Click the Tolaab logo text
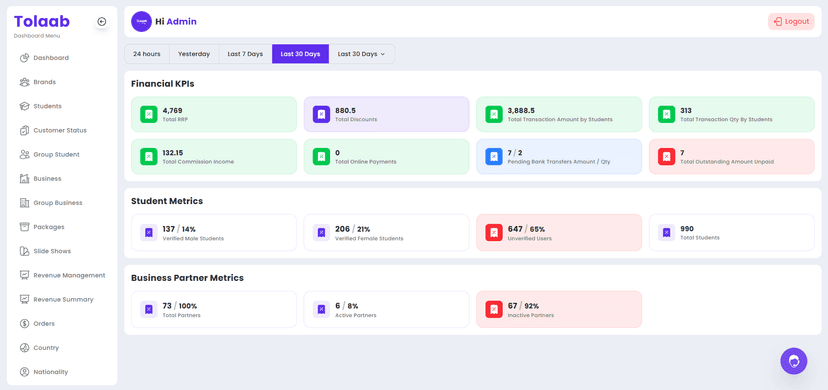828x390 pixels. [42, 21]
